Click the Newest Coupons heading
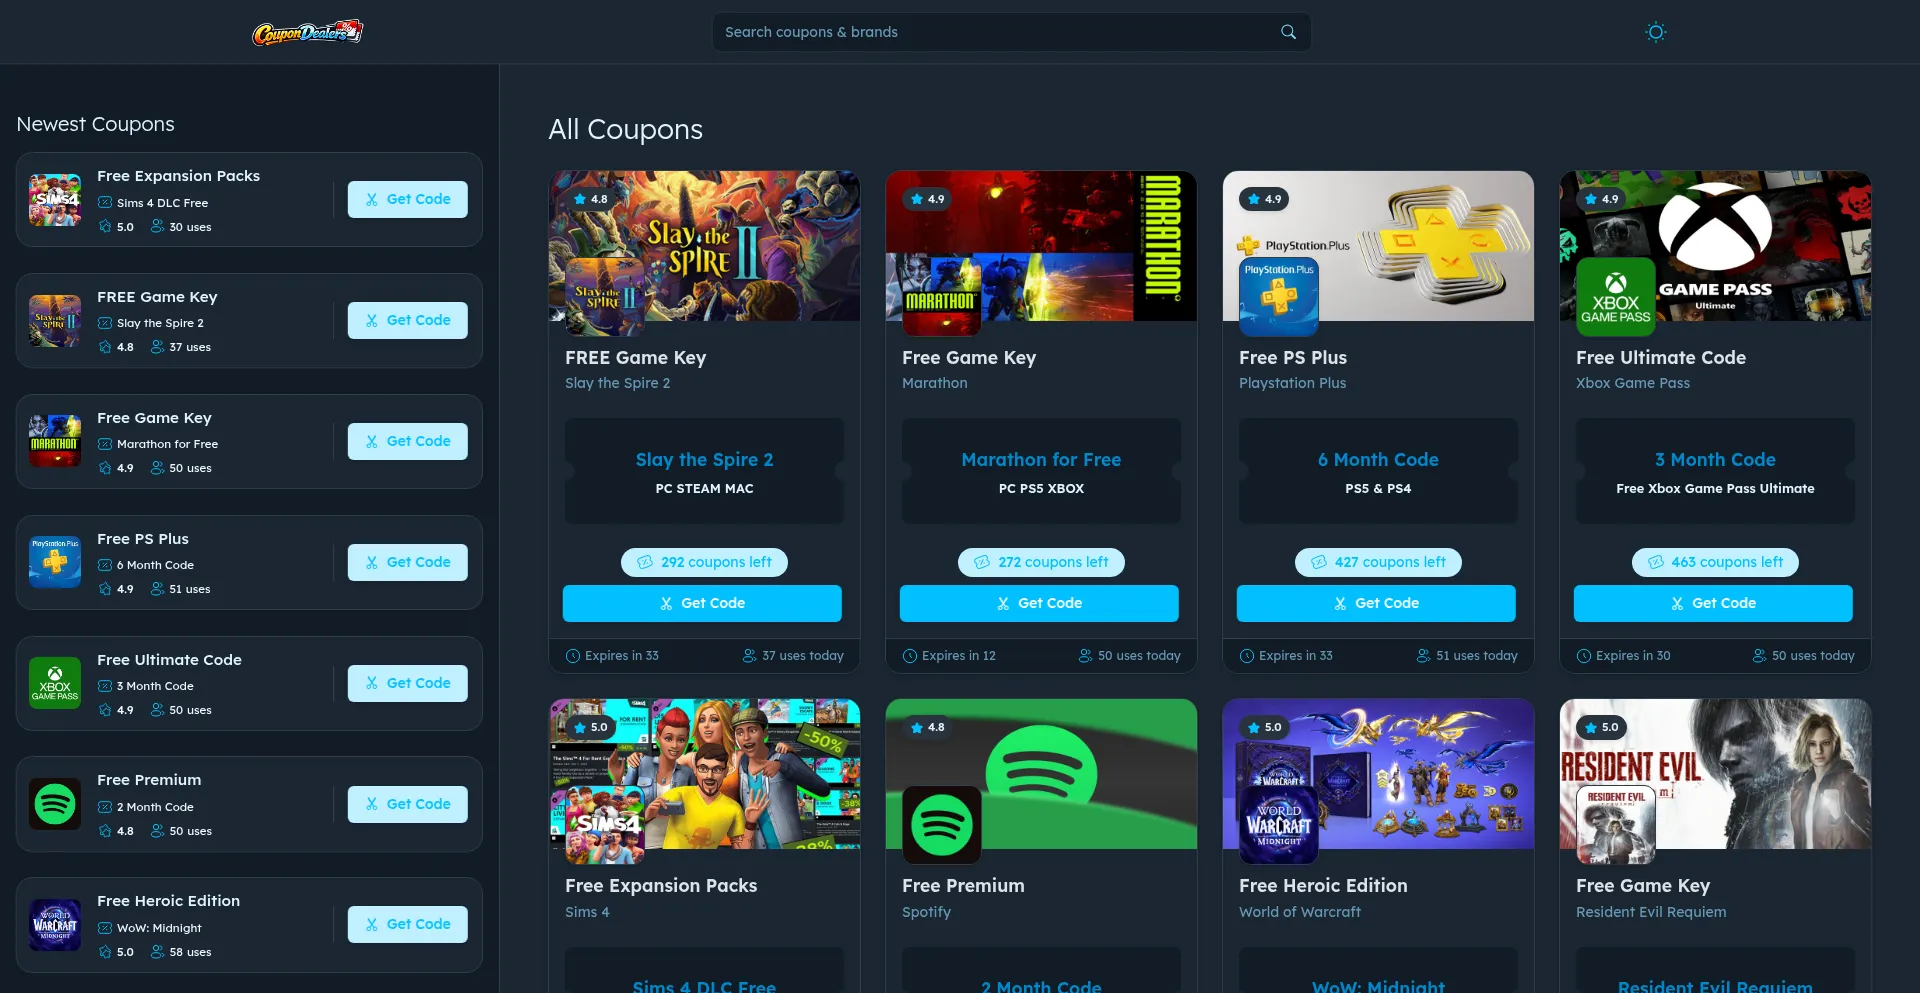The image size is (1920, 993). click(x=96, y=124)
